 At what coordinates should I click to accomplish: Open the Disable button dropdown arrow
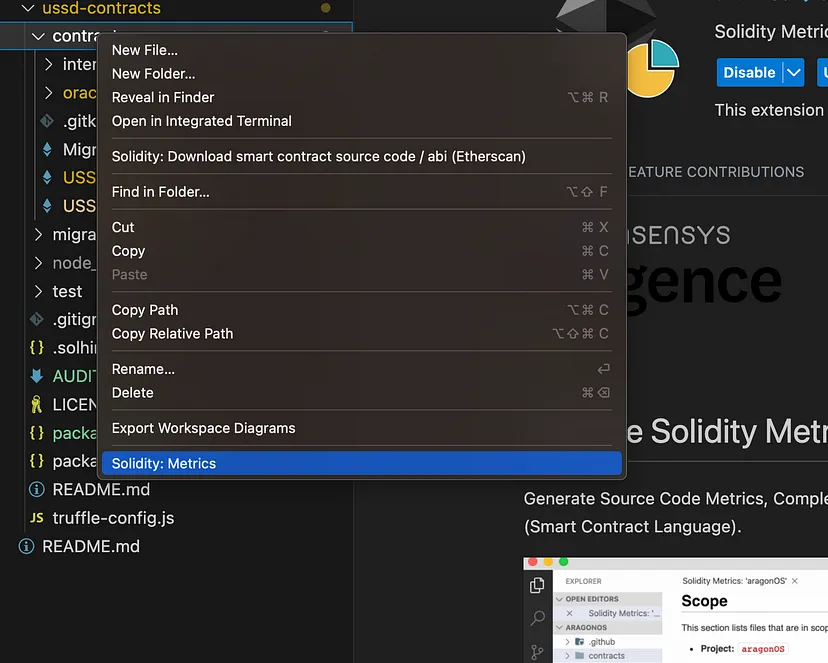click(794, 72)
